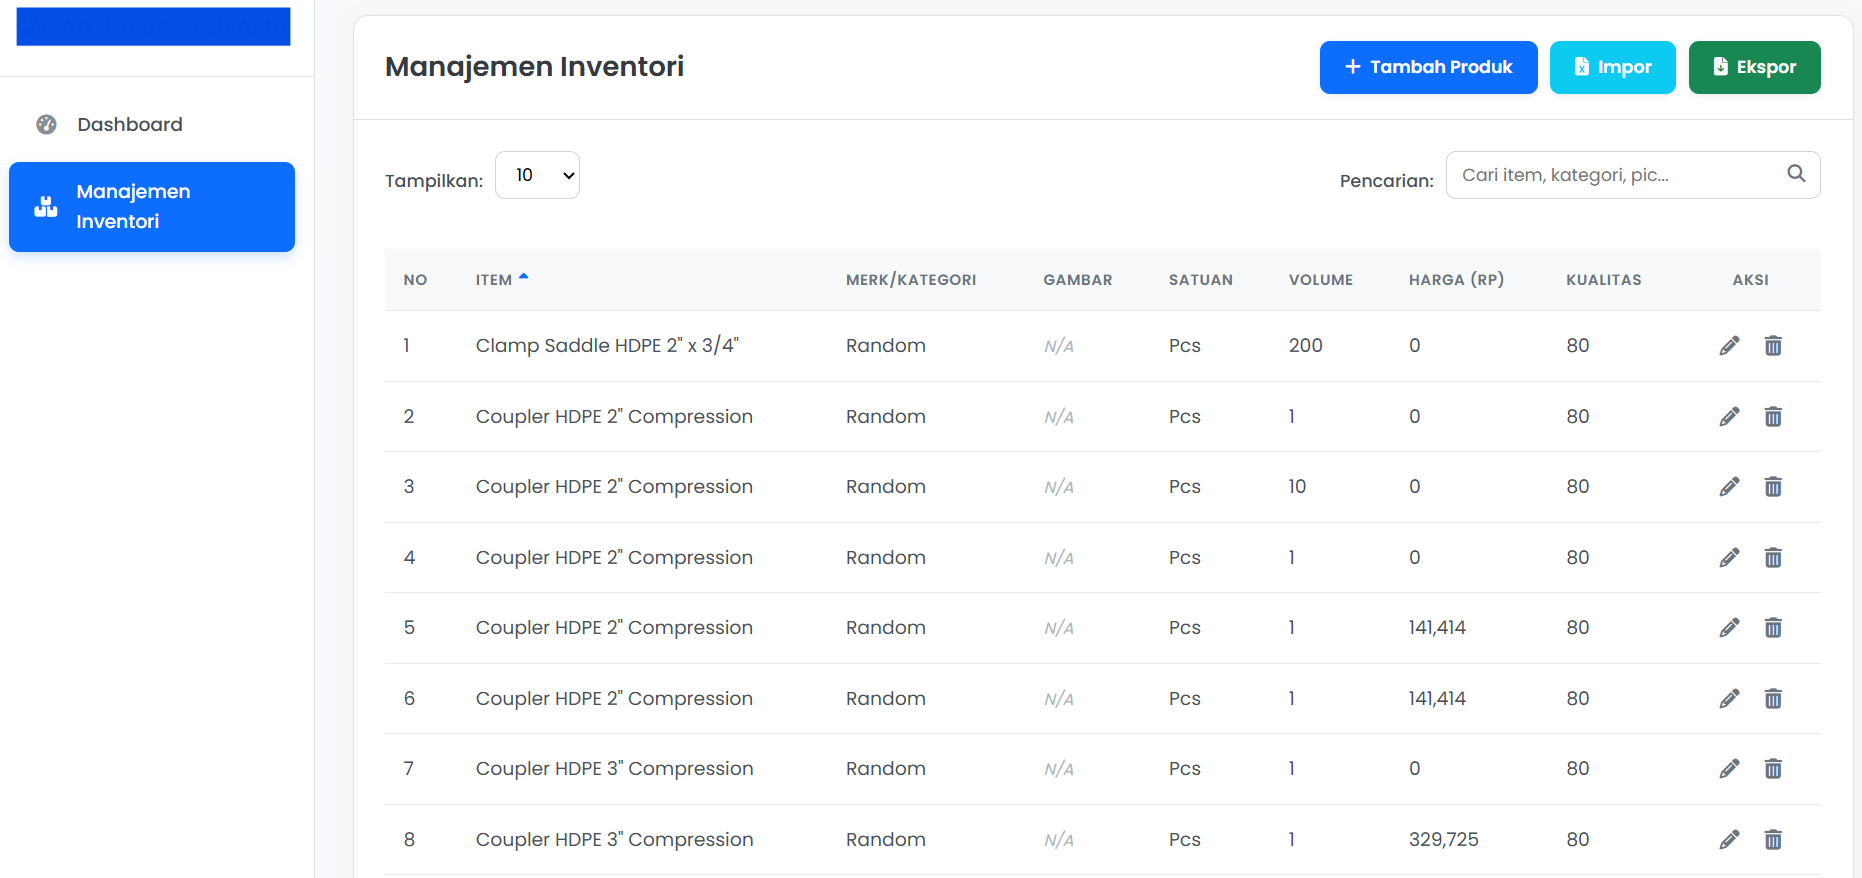Remove row 5 with the trash icon

[1773, 628]
